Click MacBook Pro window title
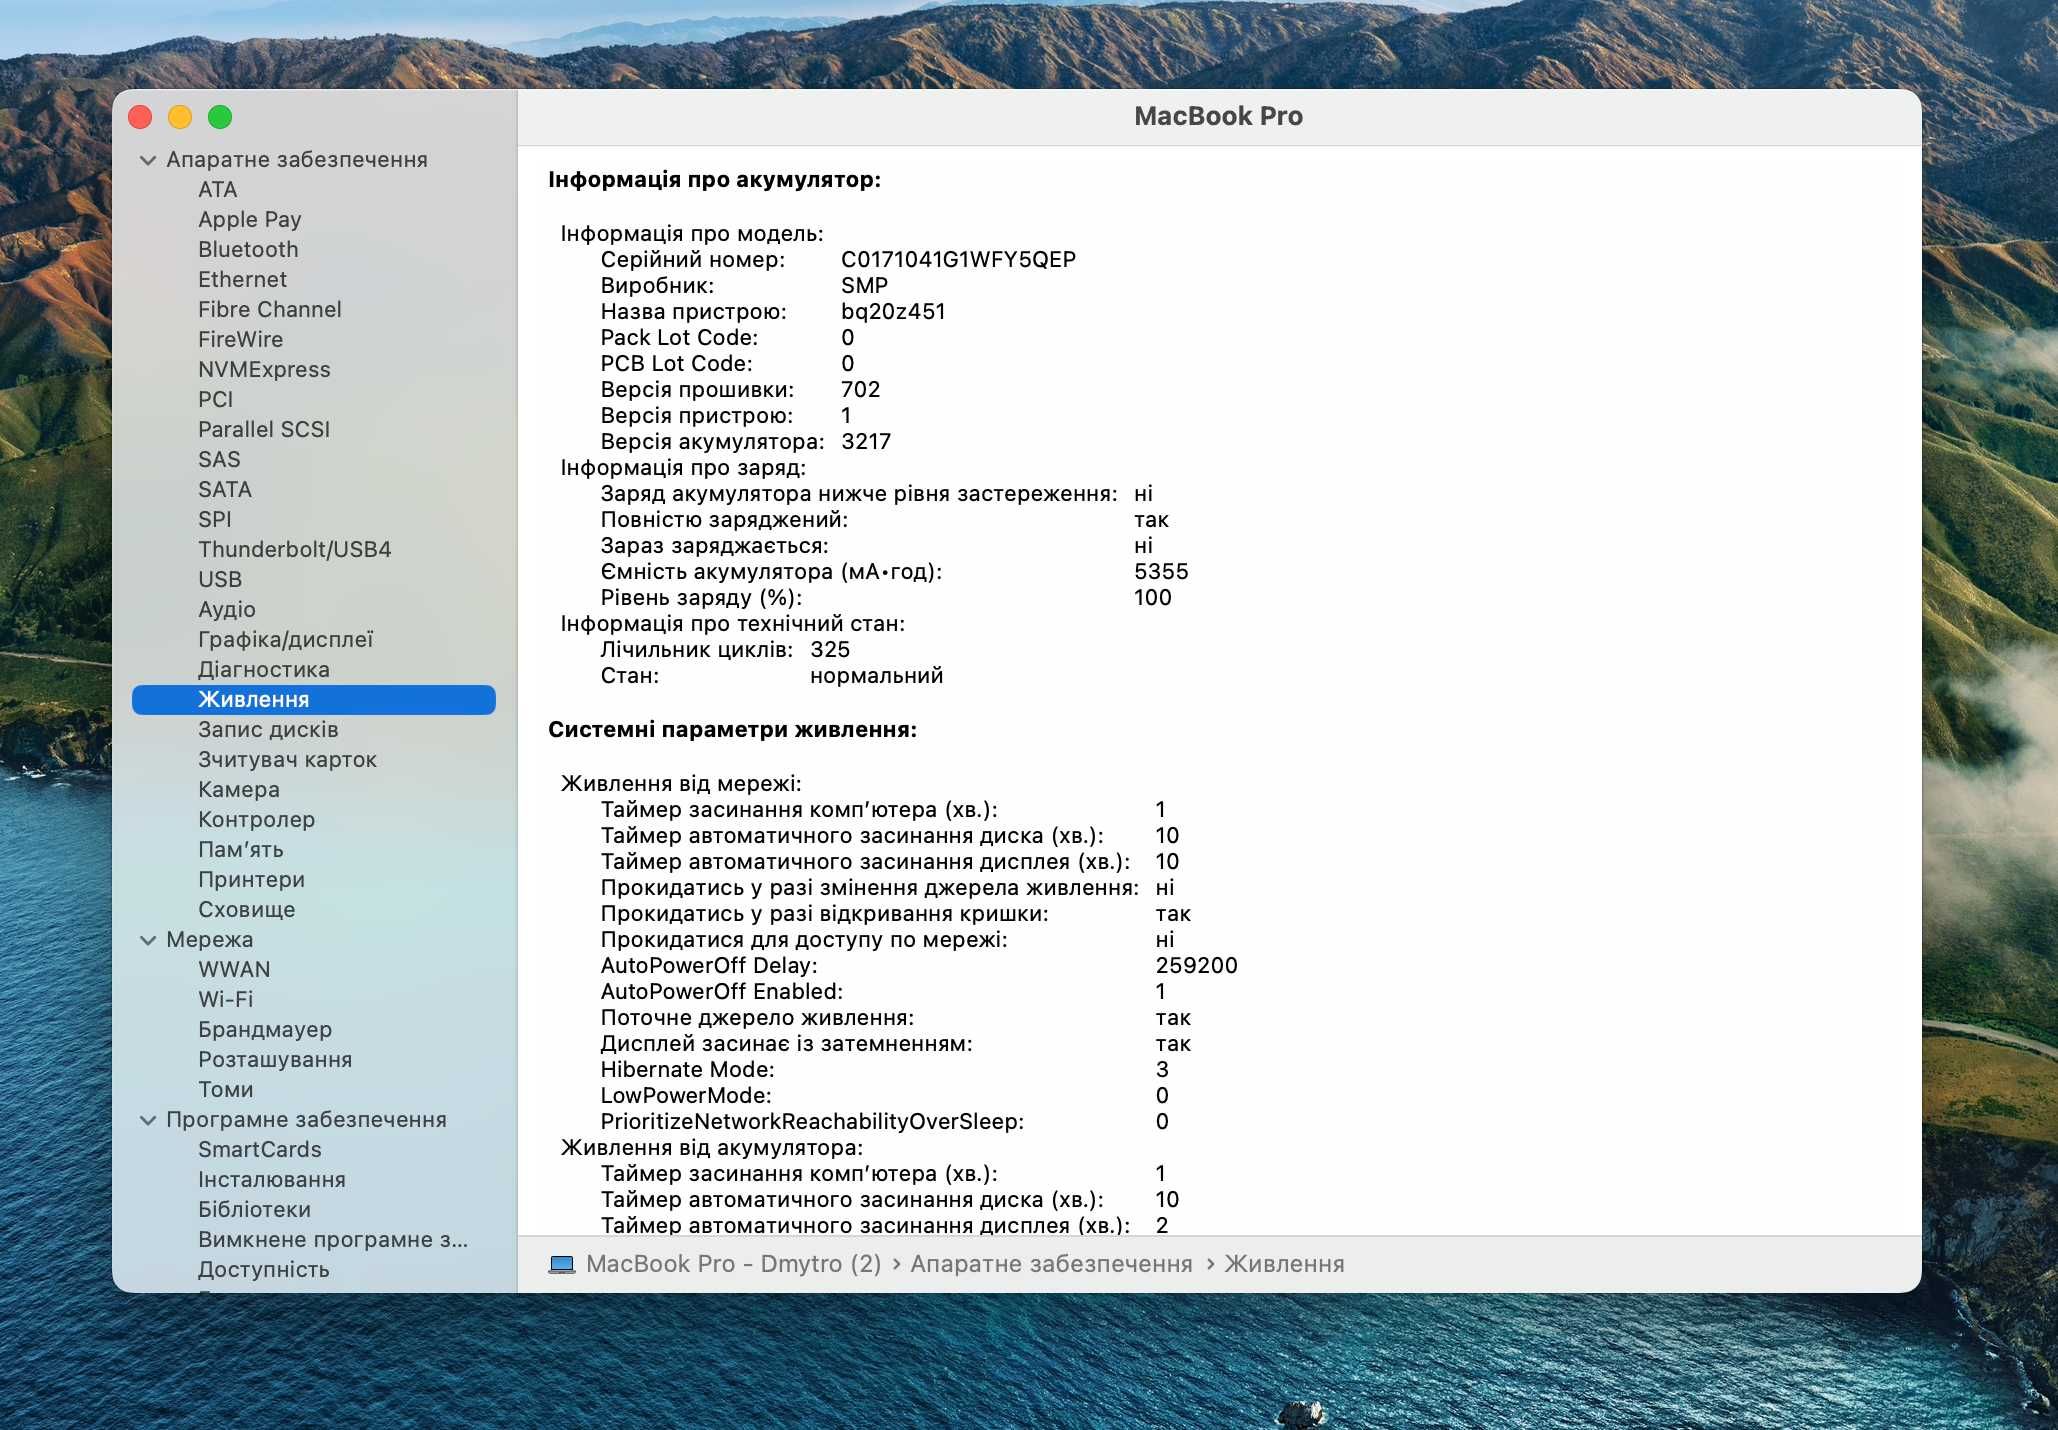The image size is (2058, 1430). coord(1218,117)
